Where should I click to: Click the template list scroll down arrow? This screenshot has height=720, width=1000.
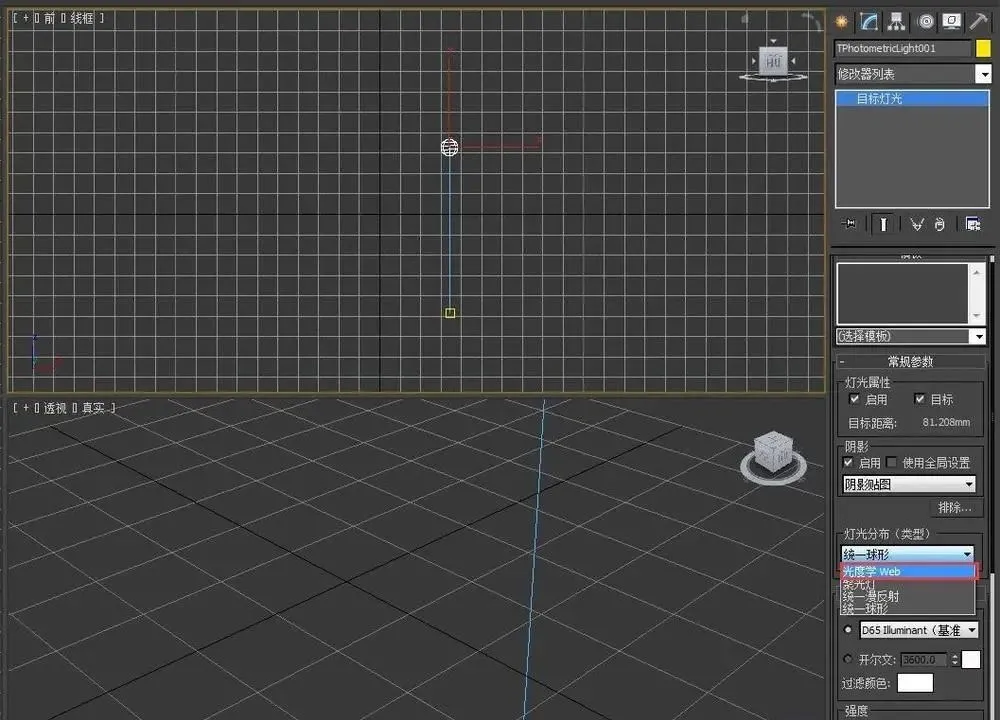pos(977,315)
